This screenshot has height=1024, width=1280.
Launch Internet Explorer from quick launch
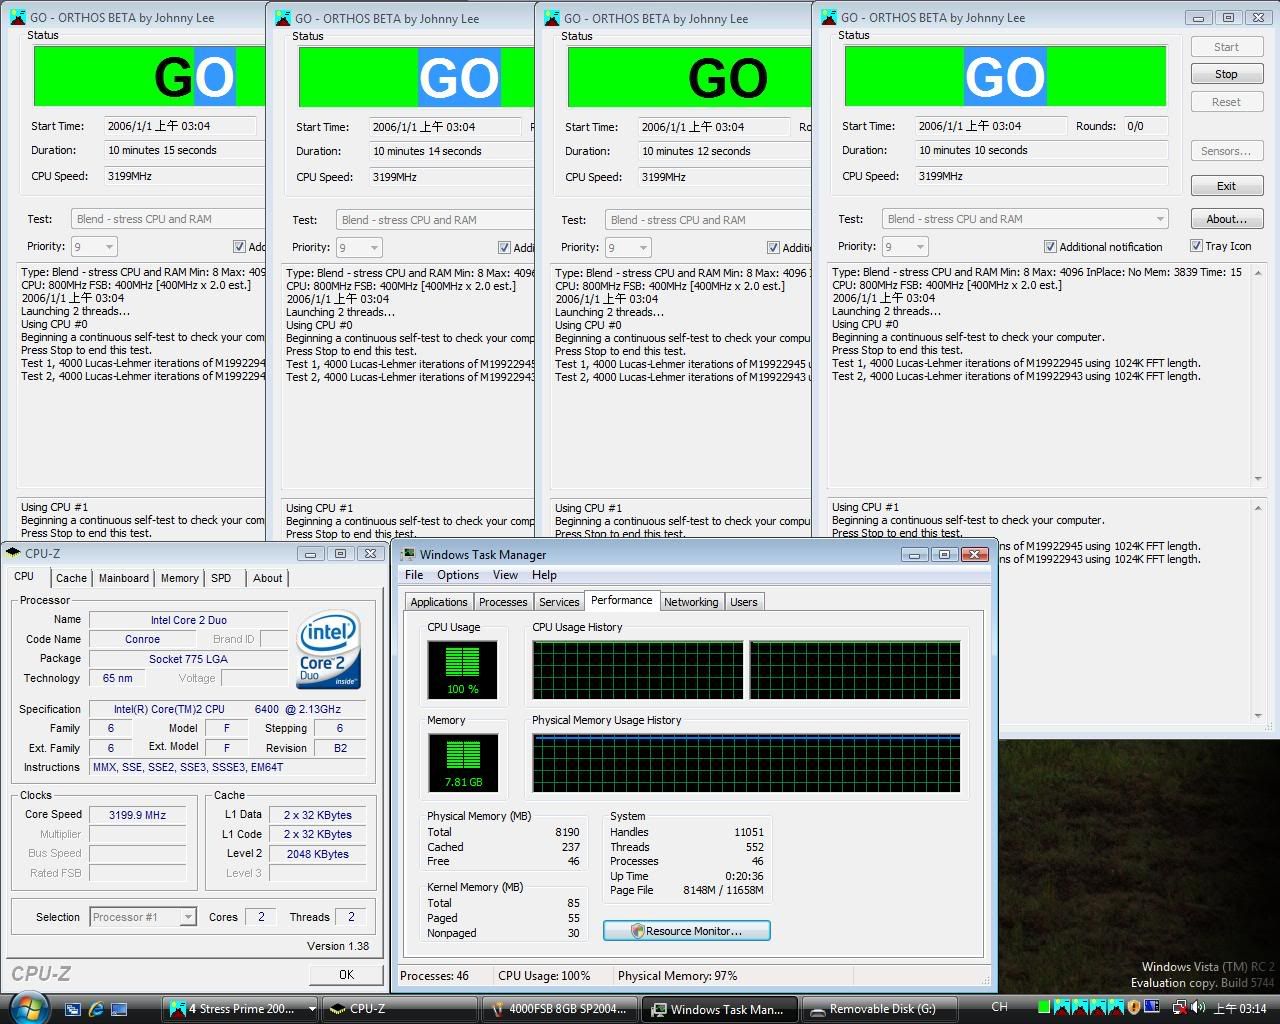coord(96,1009)
